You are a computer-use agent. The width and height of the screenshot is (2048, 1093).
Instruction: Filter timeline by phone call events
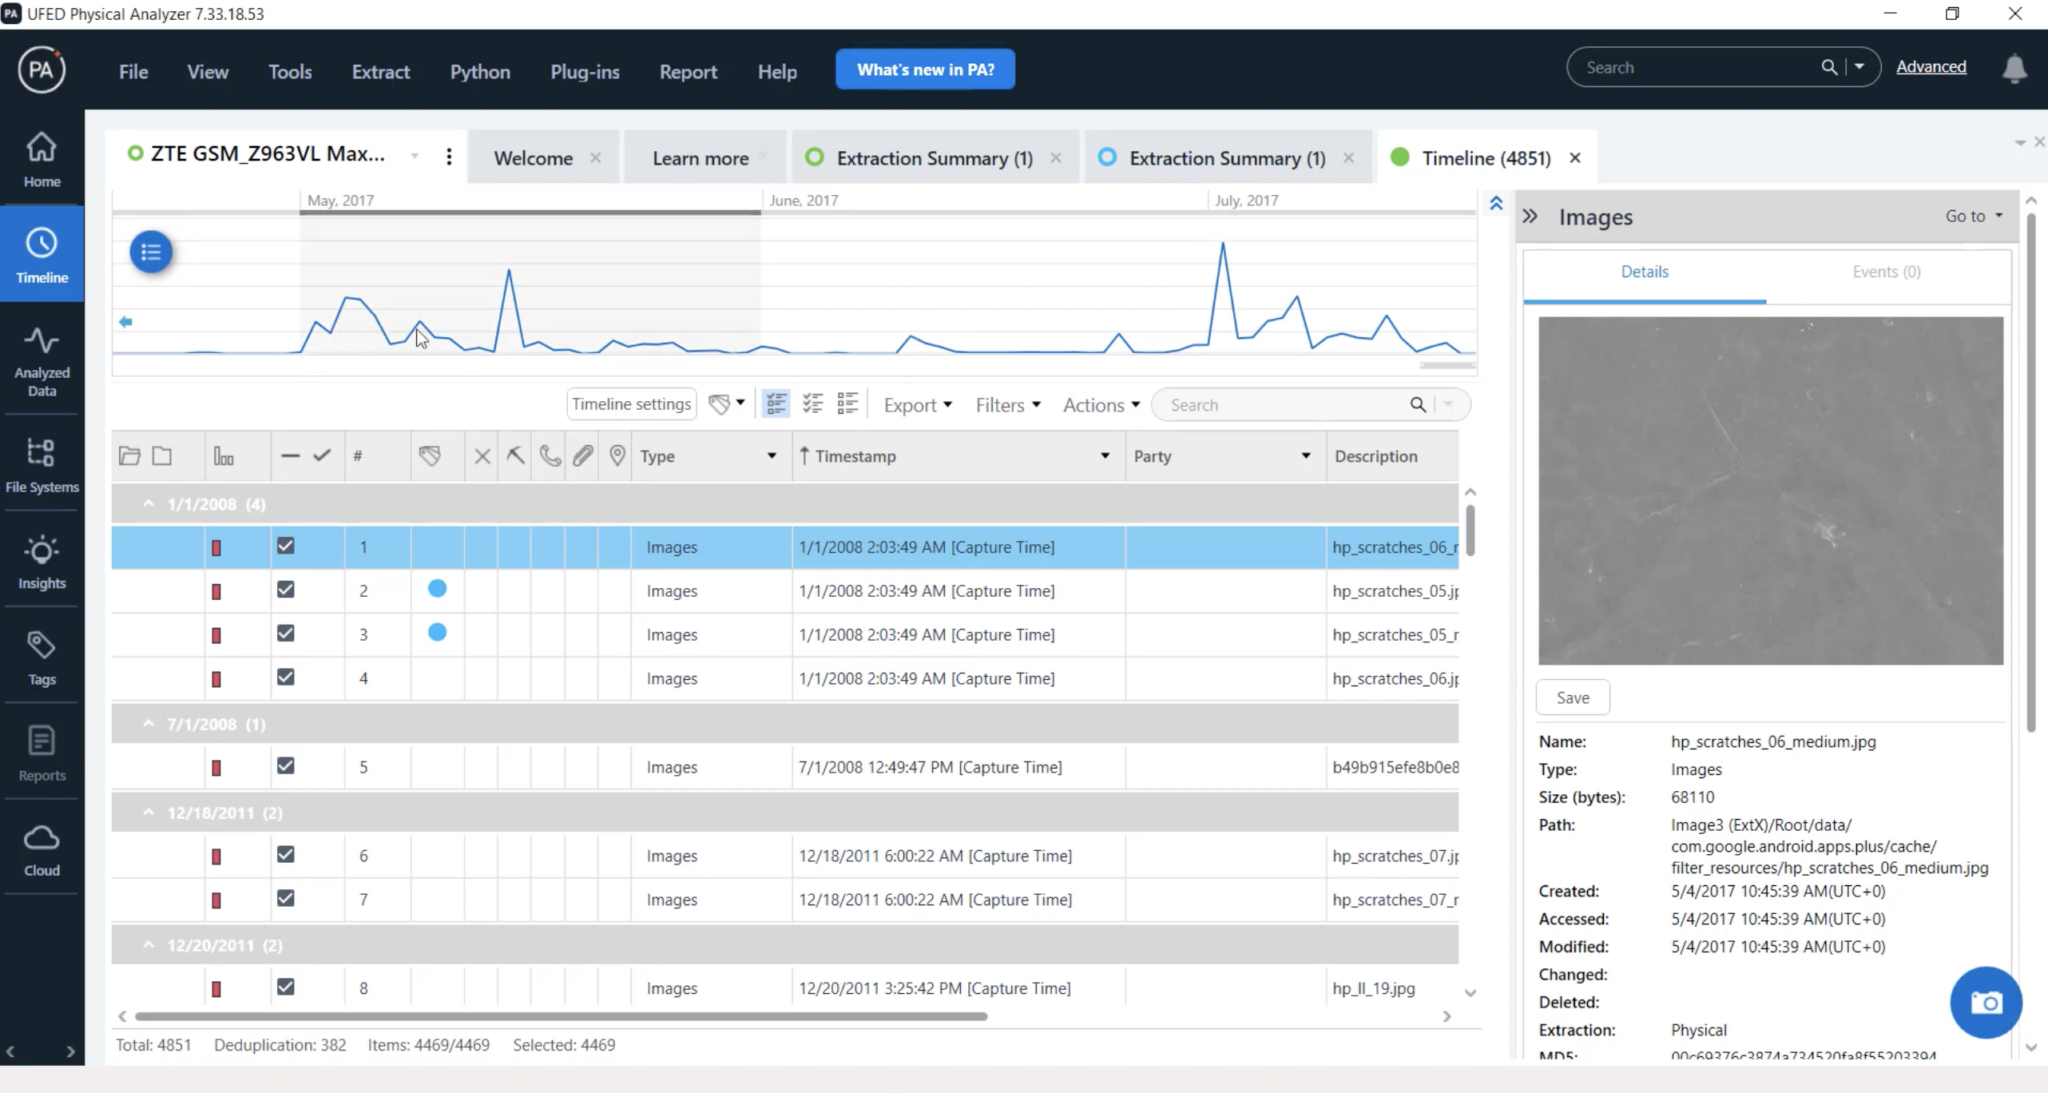coord(549,455)
